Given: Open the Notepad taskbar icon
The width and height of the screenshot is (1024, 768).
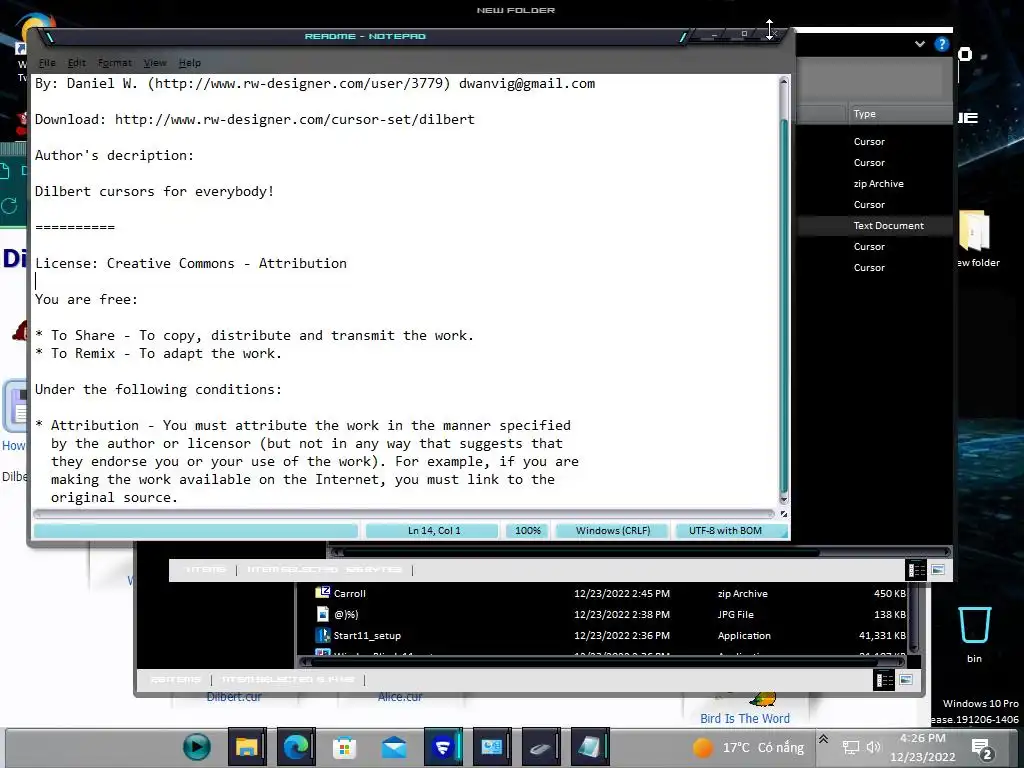Looking at the screenshot, I should pyautogui.click(x=590, y=746).
